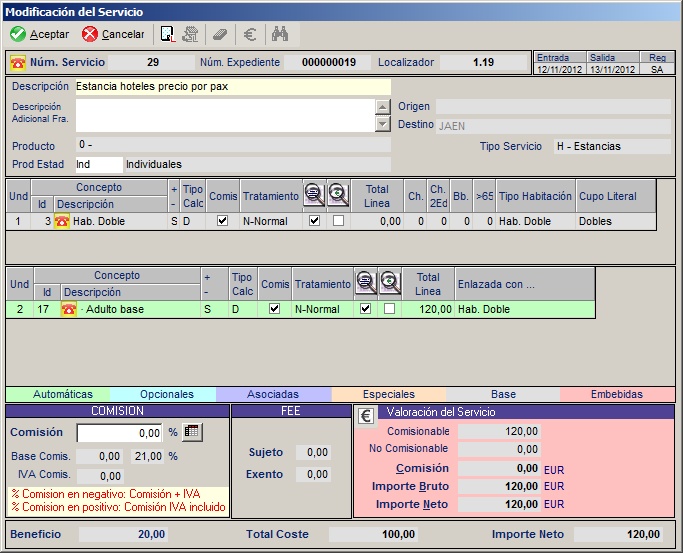The height and width of the screenshot is (553, 683).
Task: Click the Destino field showing JAEN
Action: (553, 126)
